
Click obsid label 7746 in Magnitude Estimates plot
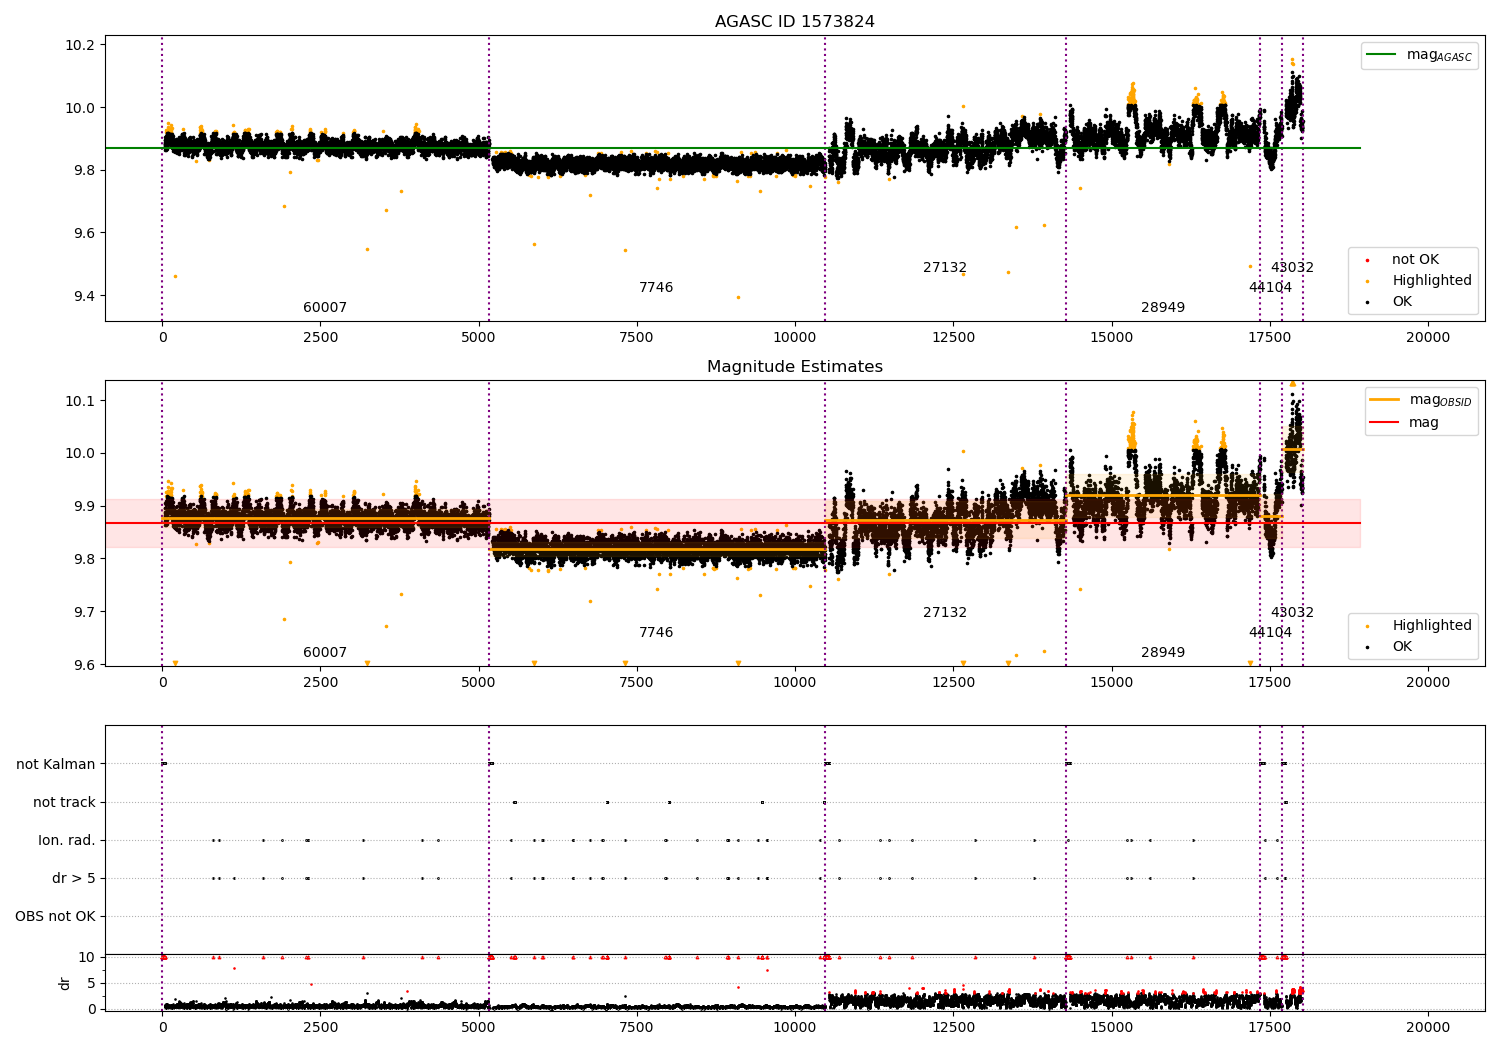coord(656,633)
